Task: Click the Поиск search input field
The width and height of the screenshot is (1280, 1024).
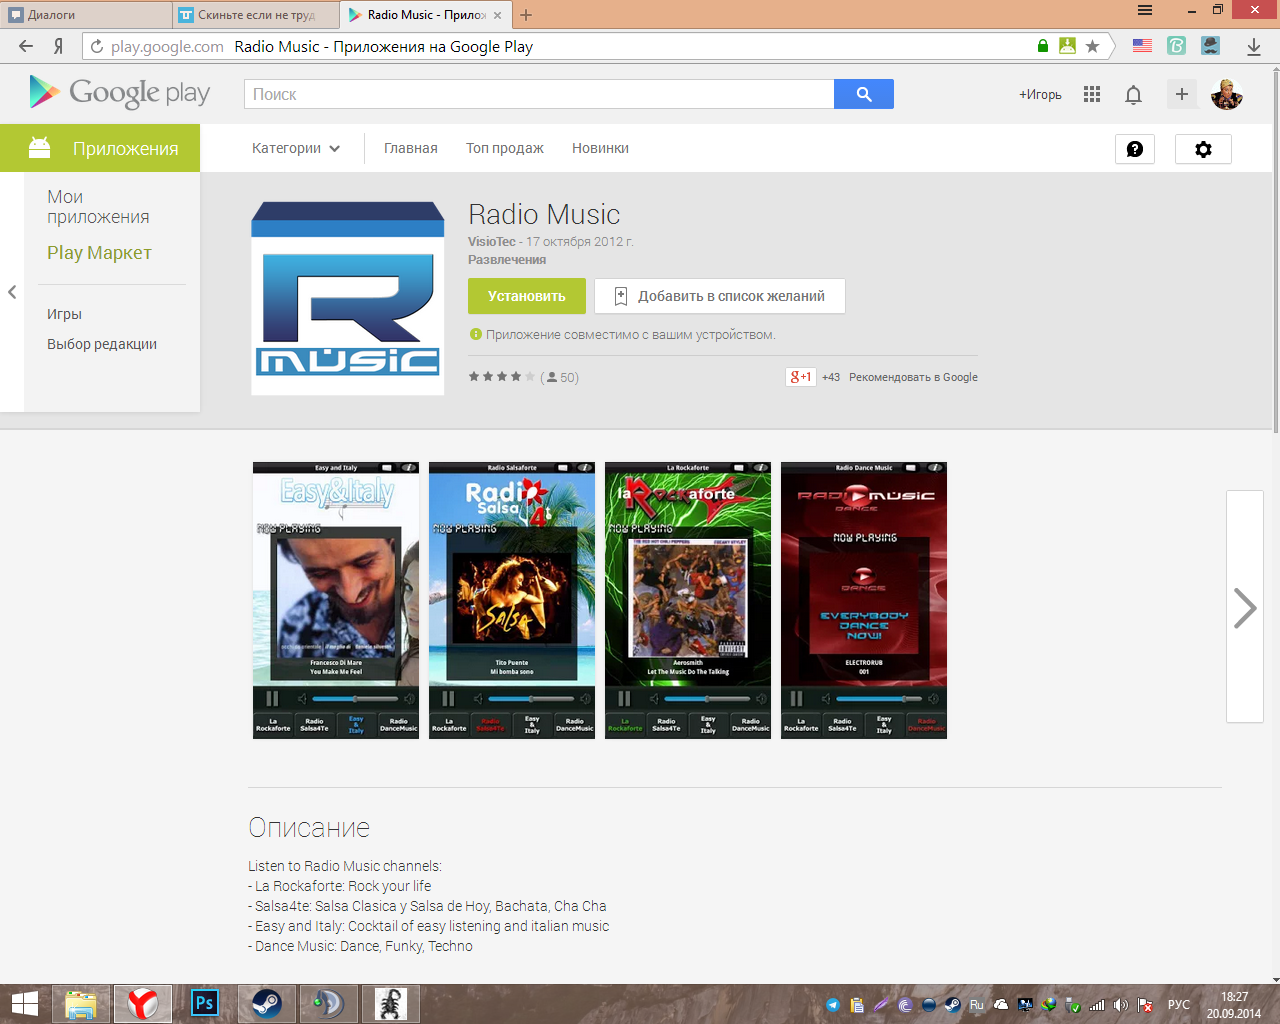Action: pyautogui.click(x=538, y=94)
